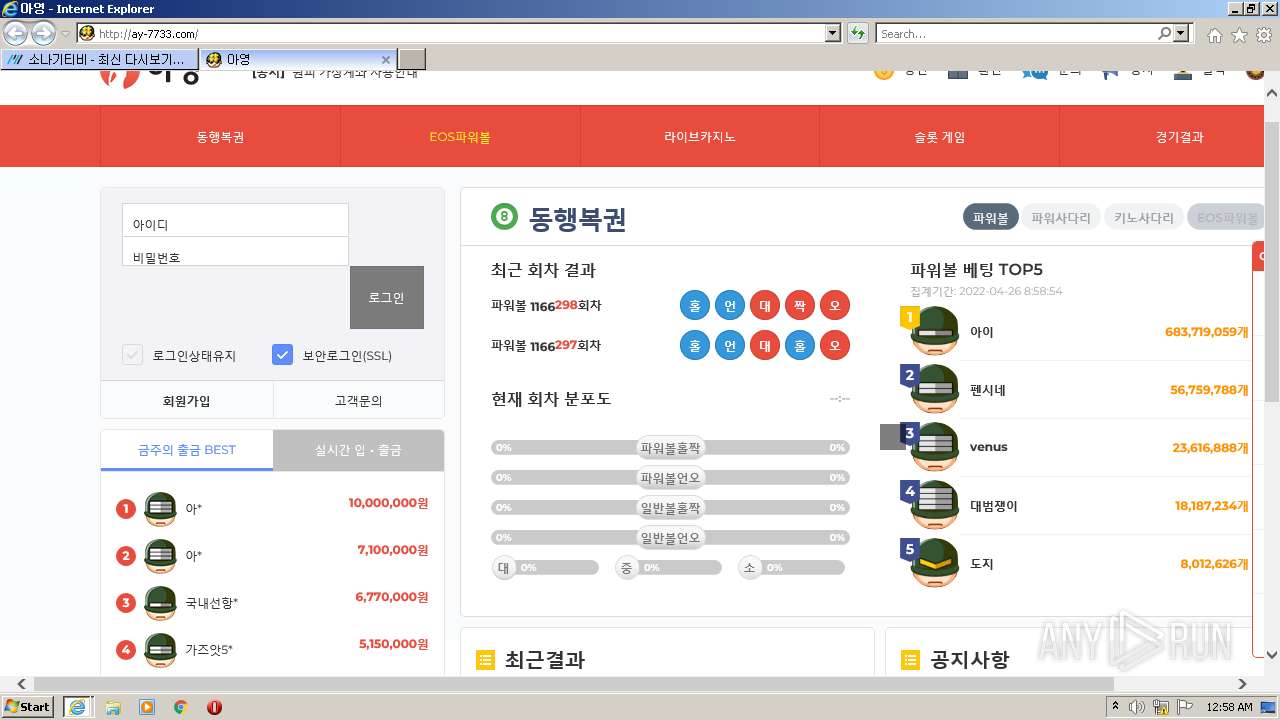This screenshot has height=720, width=1280.
Task: Click the red number 3 badge beside 국내선항*
Action: click(x=125, y=603)
